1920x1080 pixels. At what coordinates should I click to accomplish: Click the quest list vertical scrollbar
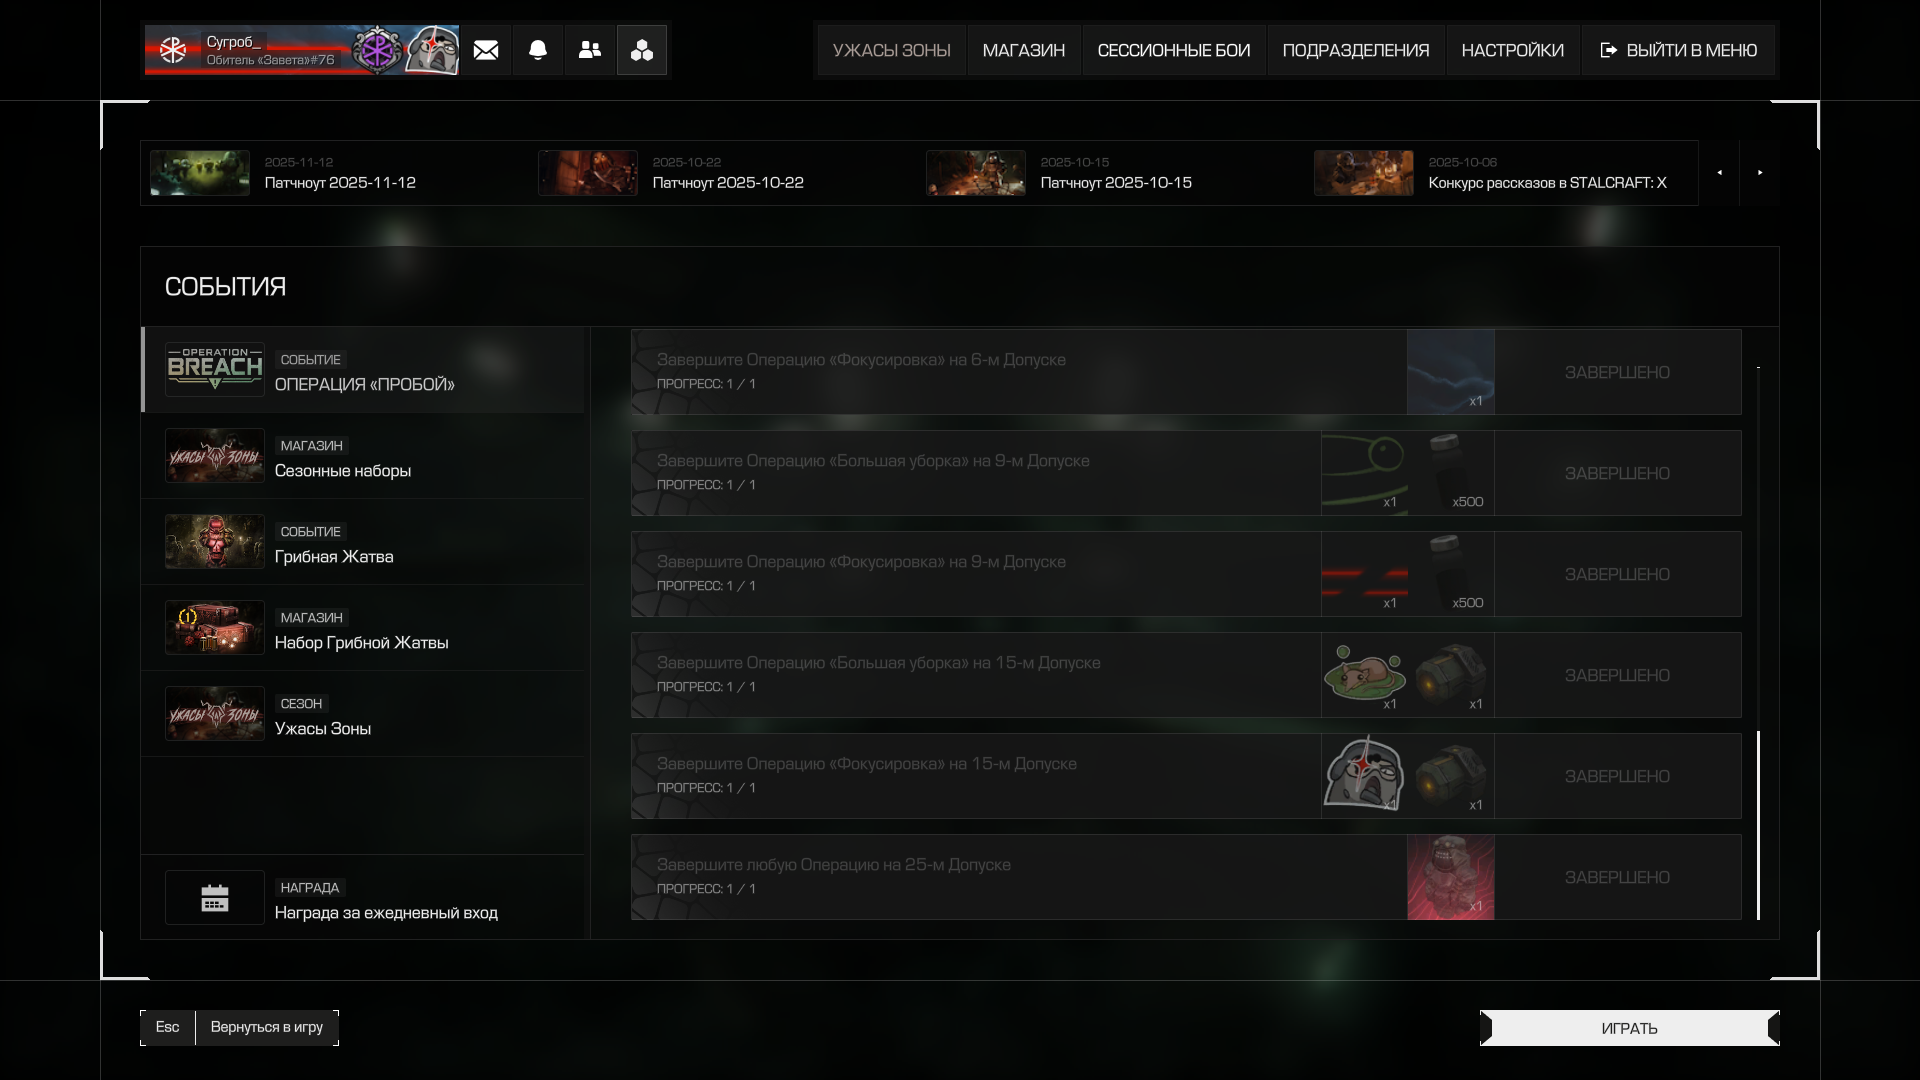[1758, 824]
